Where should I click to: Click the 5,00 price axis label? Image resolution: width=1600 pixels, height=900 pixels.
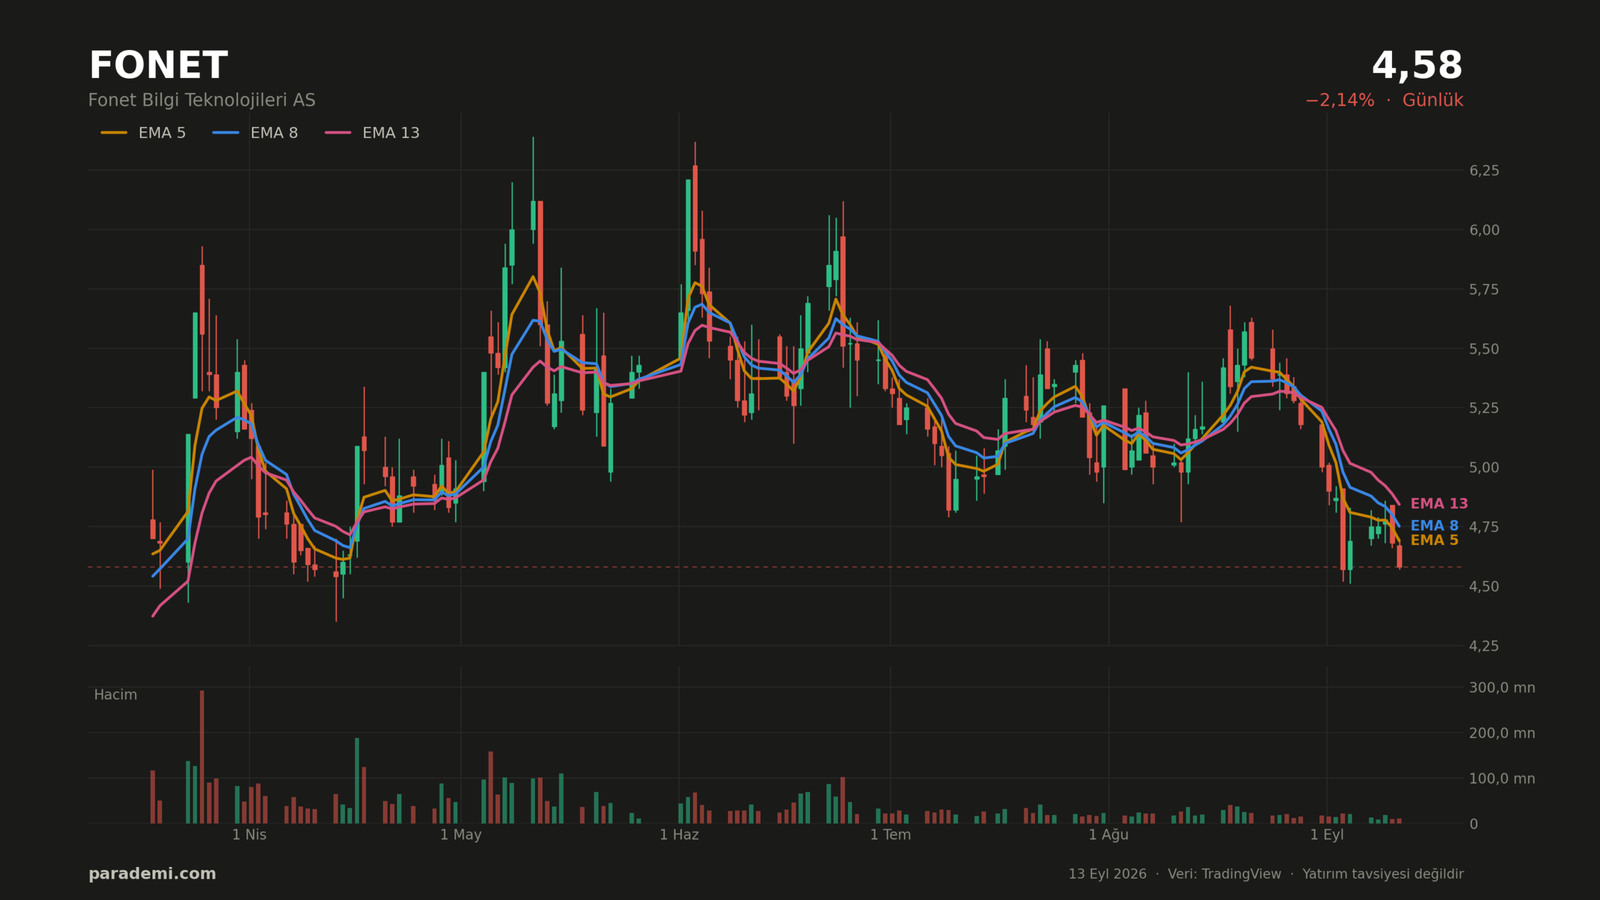(1484, 468)
